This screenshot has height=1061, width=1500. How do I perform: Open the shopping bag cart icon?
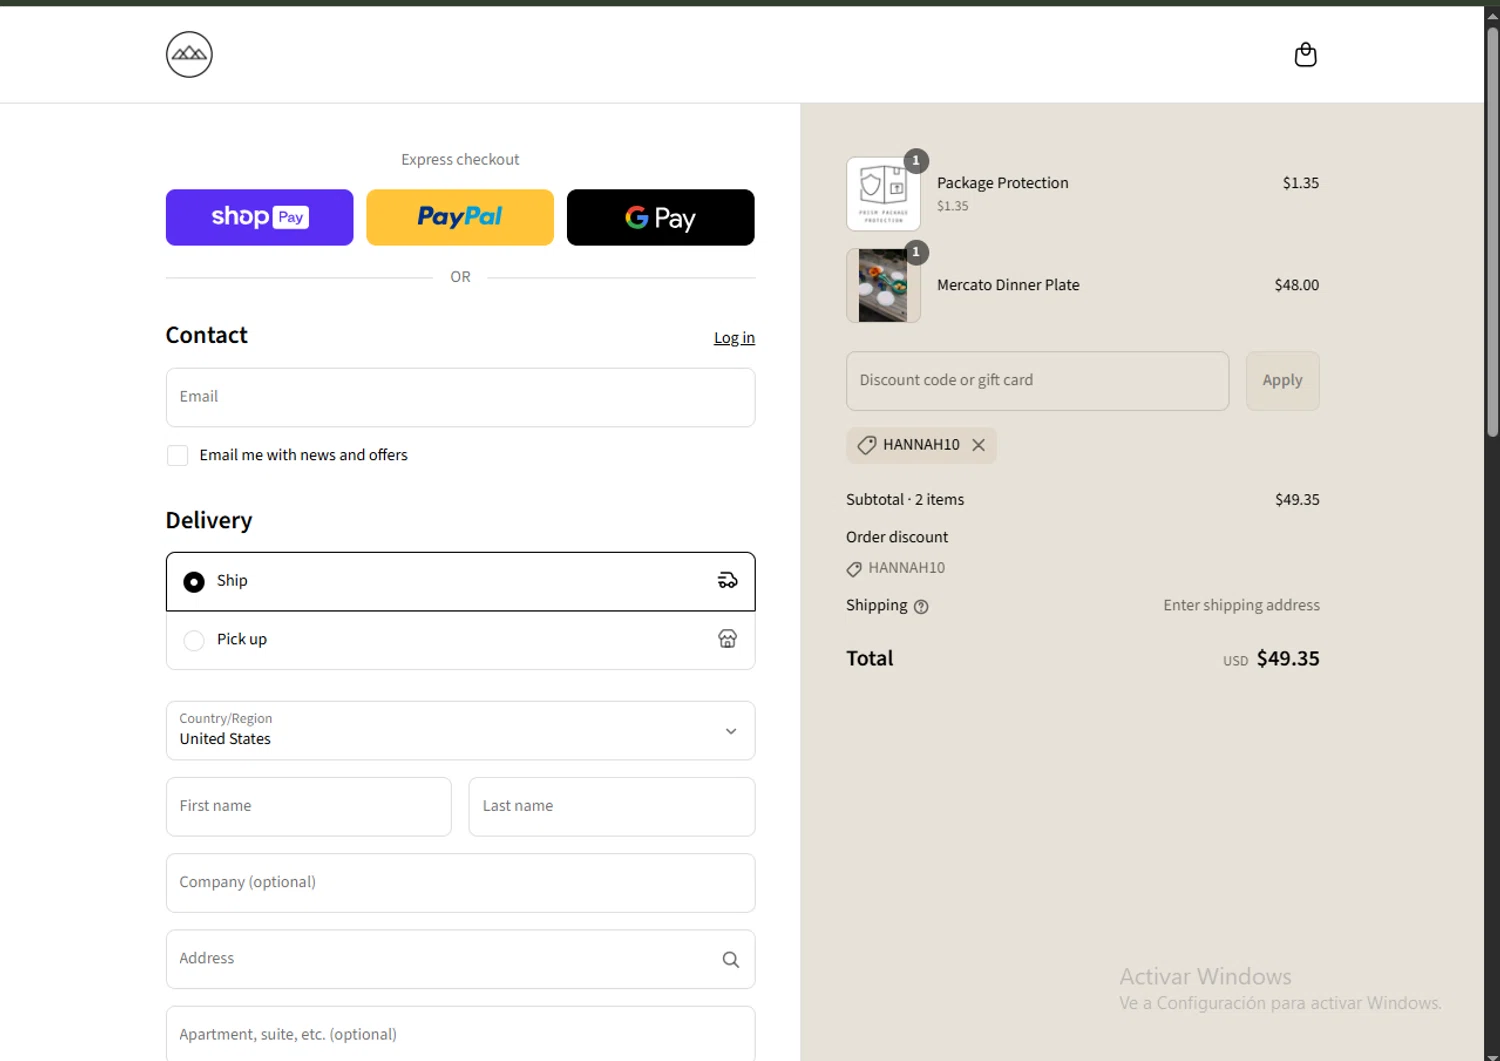pyautogui.click(x=1305, y=54)
